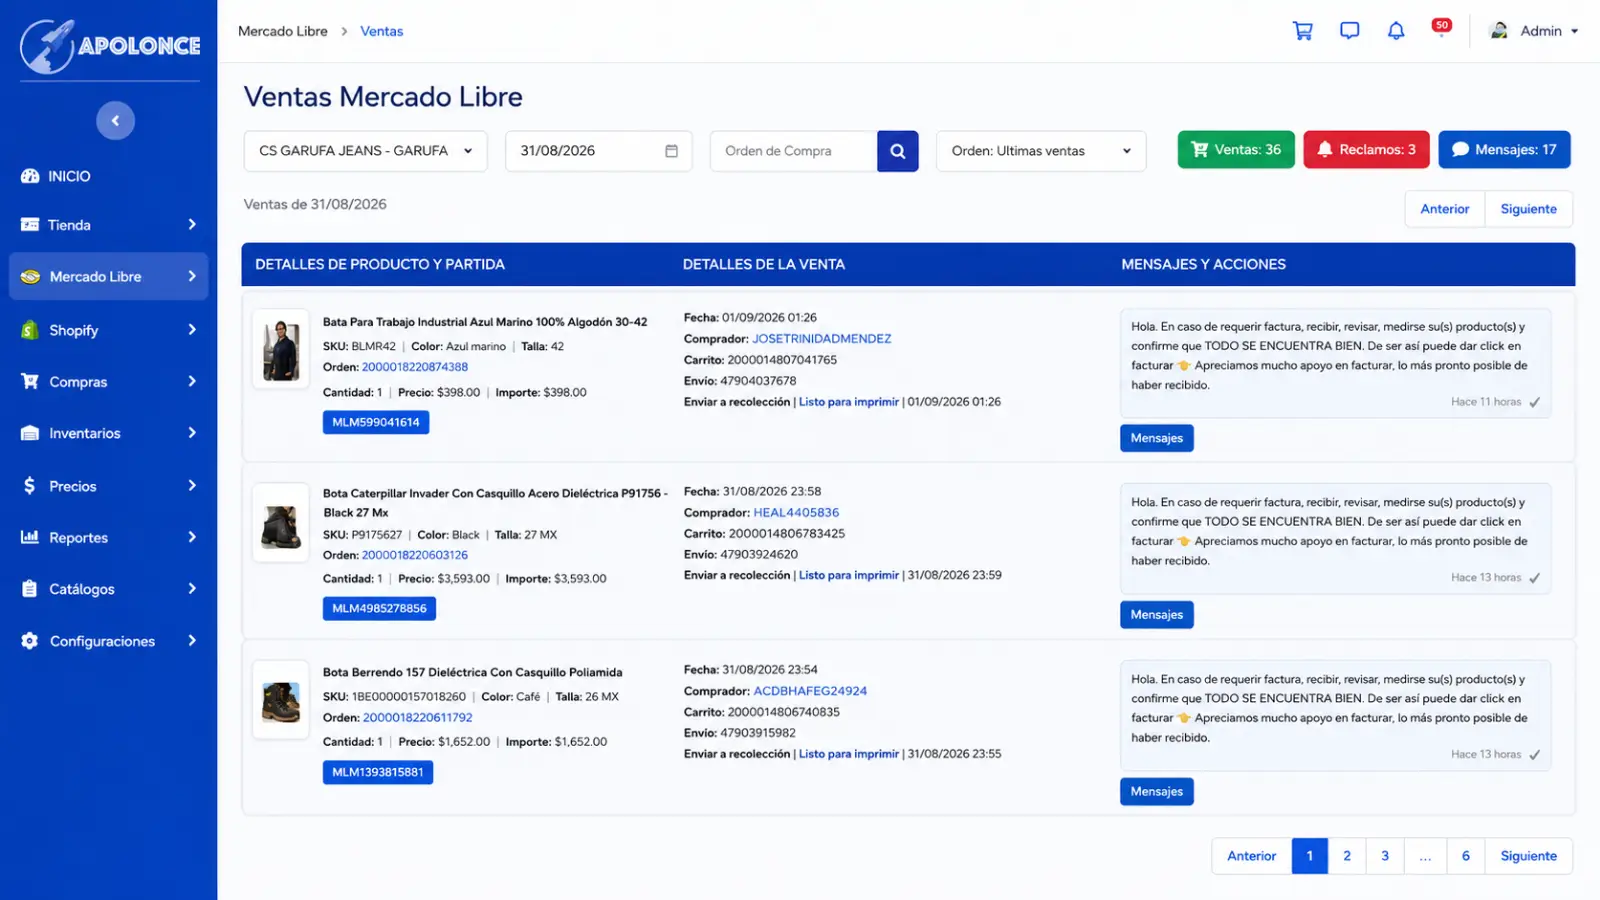Expand the Inventarios menu chevron
The image size is (1600, 900).
click(192, 433)
